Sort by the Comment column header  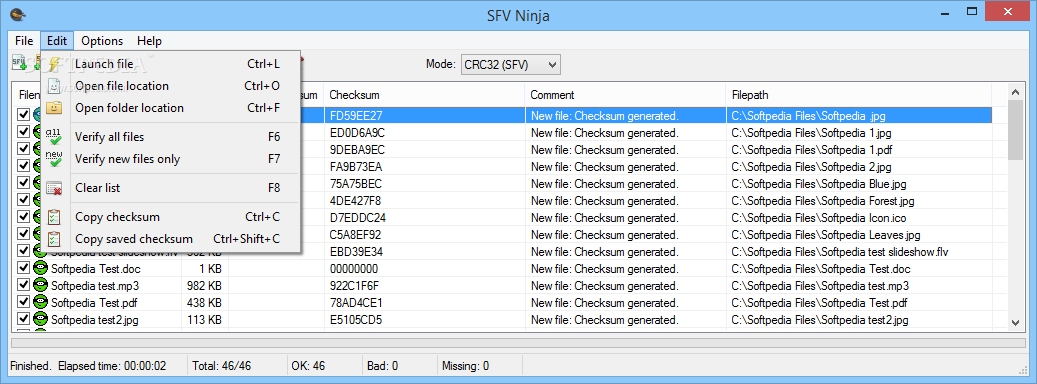625,95
